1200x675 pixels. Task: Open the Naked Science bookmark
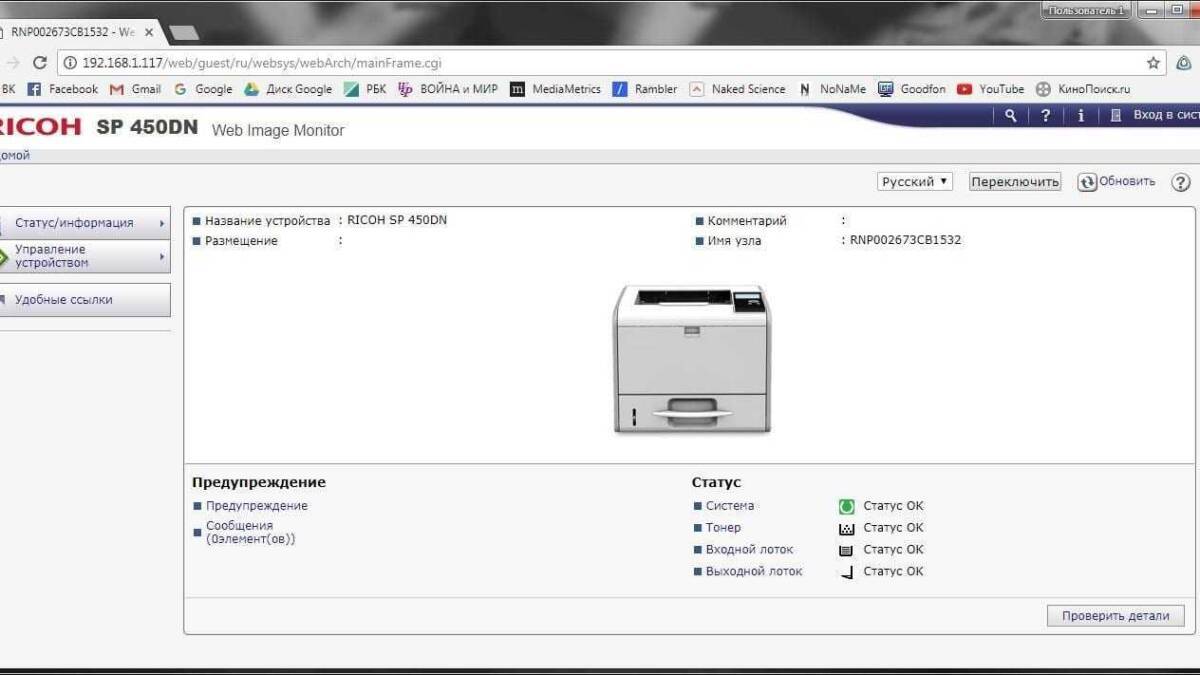[x=738, y=89]
